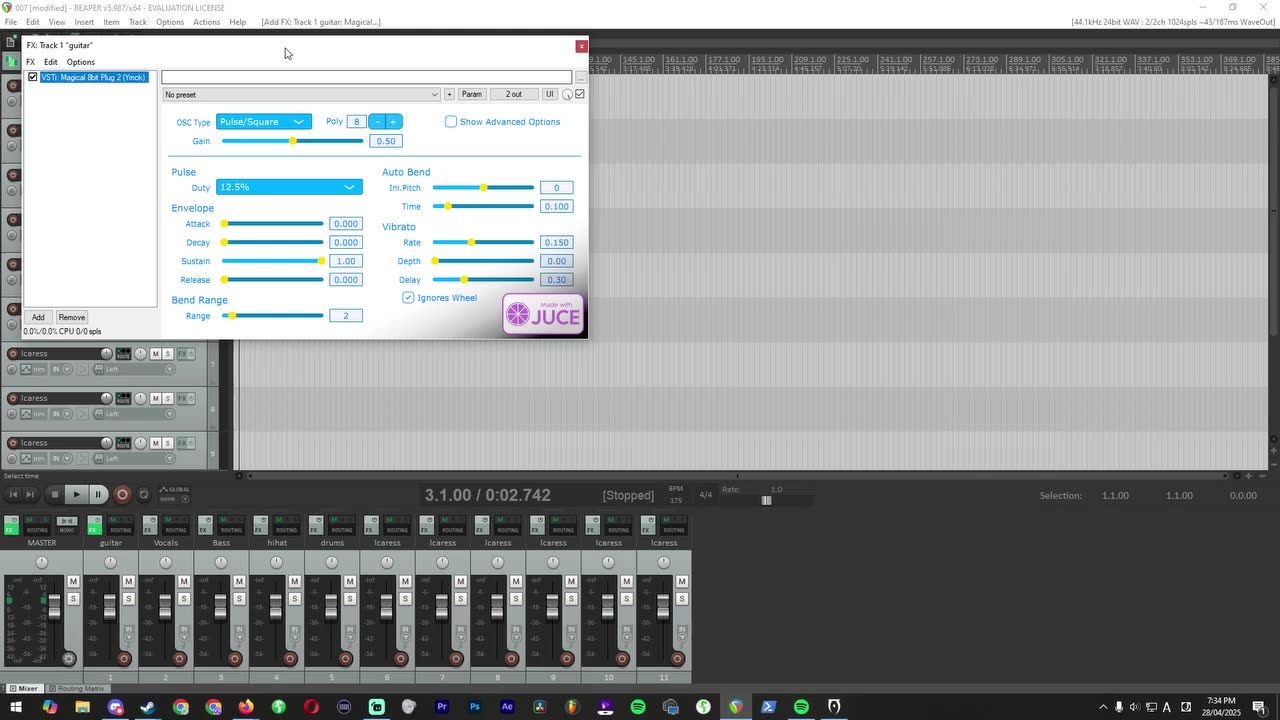Mute the master channel in mixer
This screenshot has width=1280, height=720.
73,581
